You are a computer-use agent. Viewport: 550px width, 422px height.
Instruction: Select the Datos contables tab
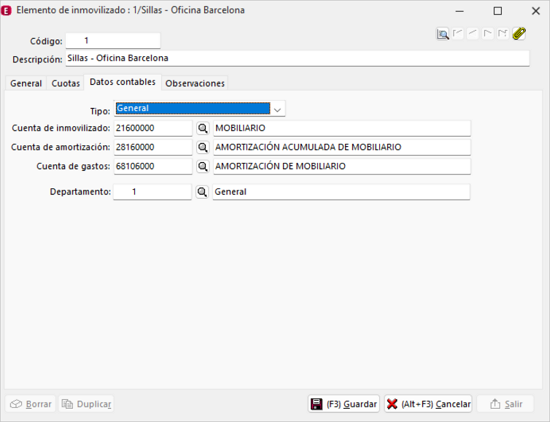pos(122,82)
